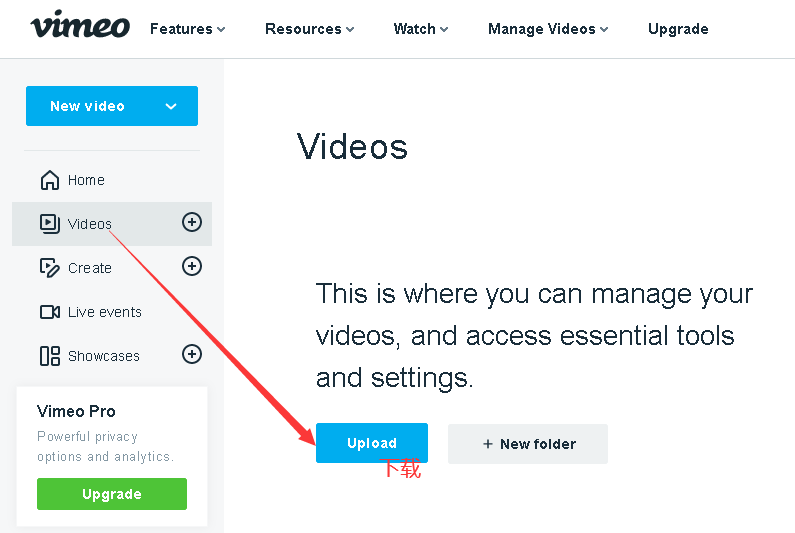Expand the New video dropdown arrow
The height and width of the screenshot is (533, 795).
point(171,106)
